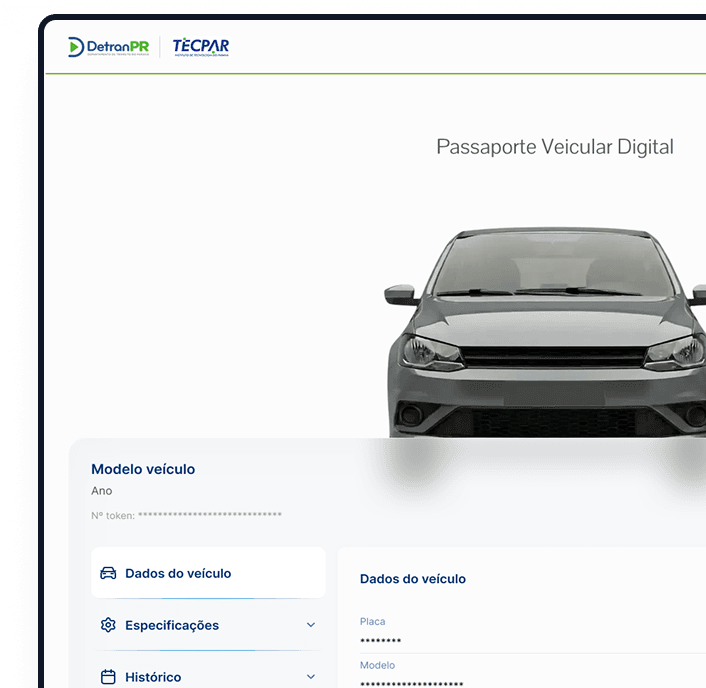
Task: Click the Modelo veículo heading
Action: [143, 469]
